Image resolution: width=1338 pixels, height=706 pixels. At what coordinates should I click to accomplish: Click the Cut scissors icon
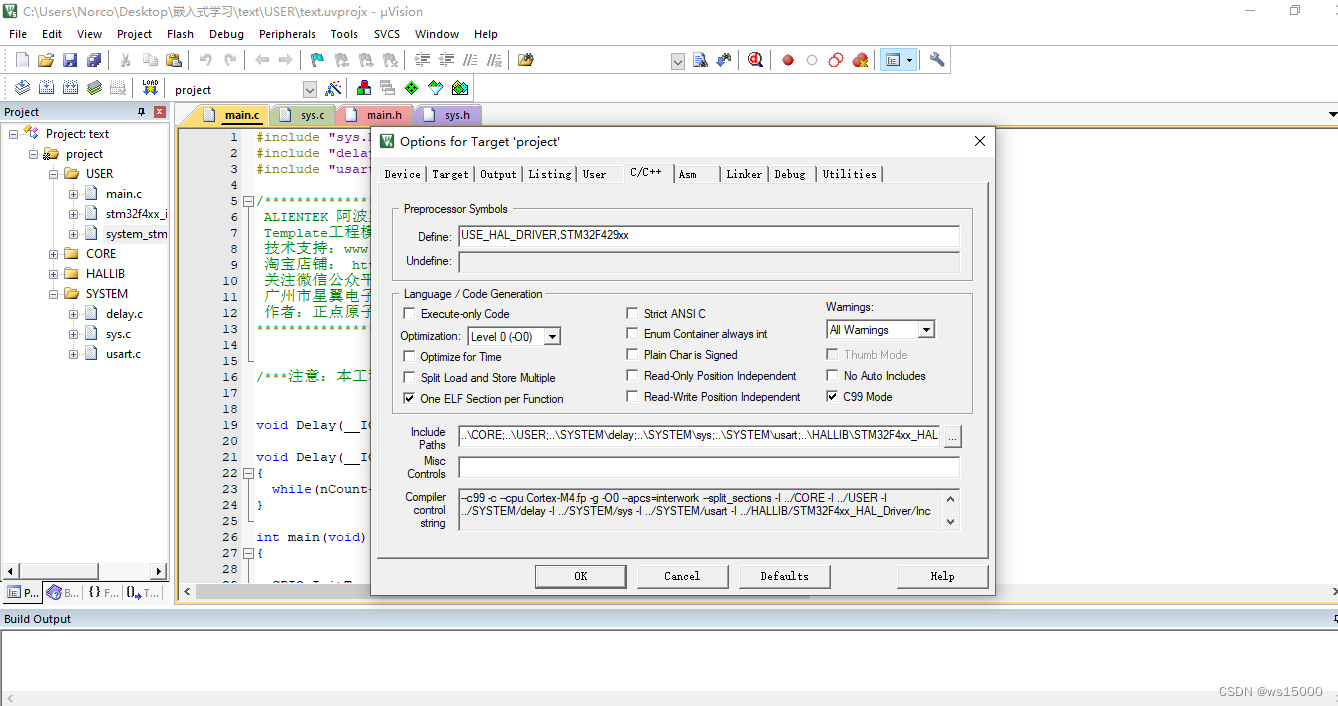coord(126,60)
